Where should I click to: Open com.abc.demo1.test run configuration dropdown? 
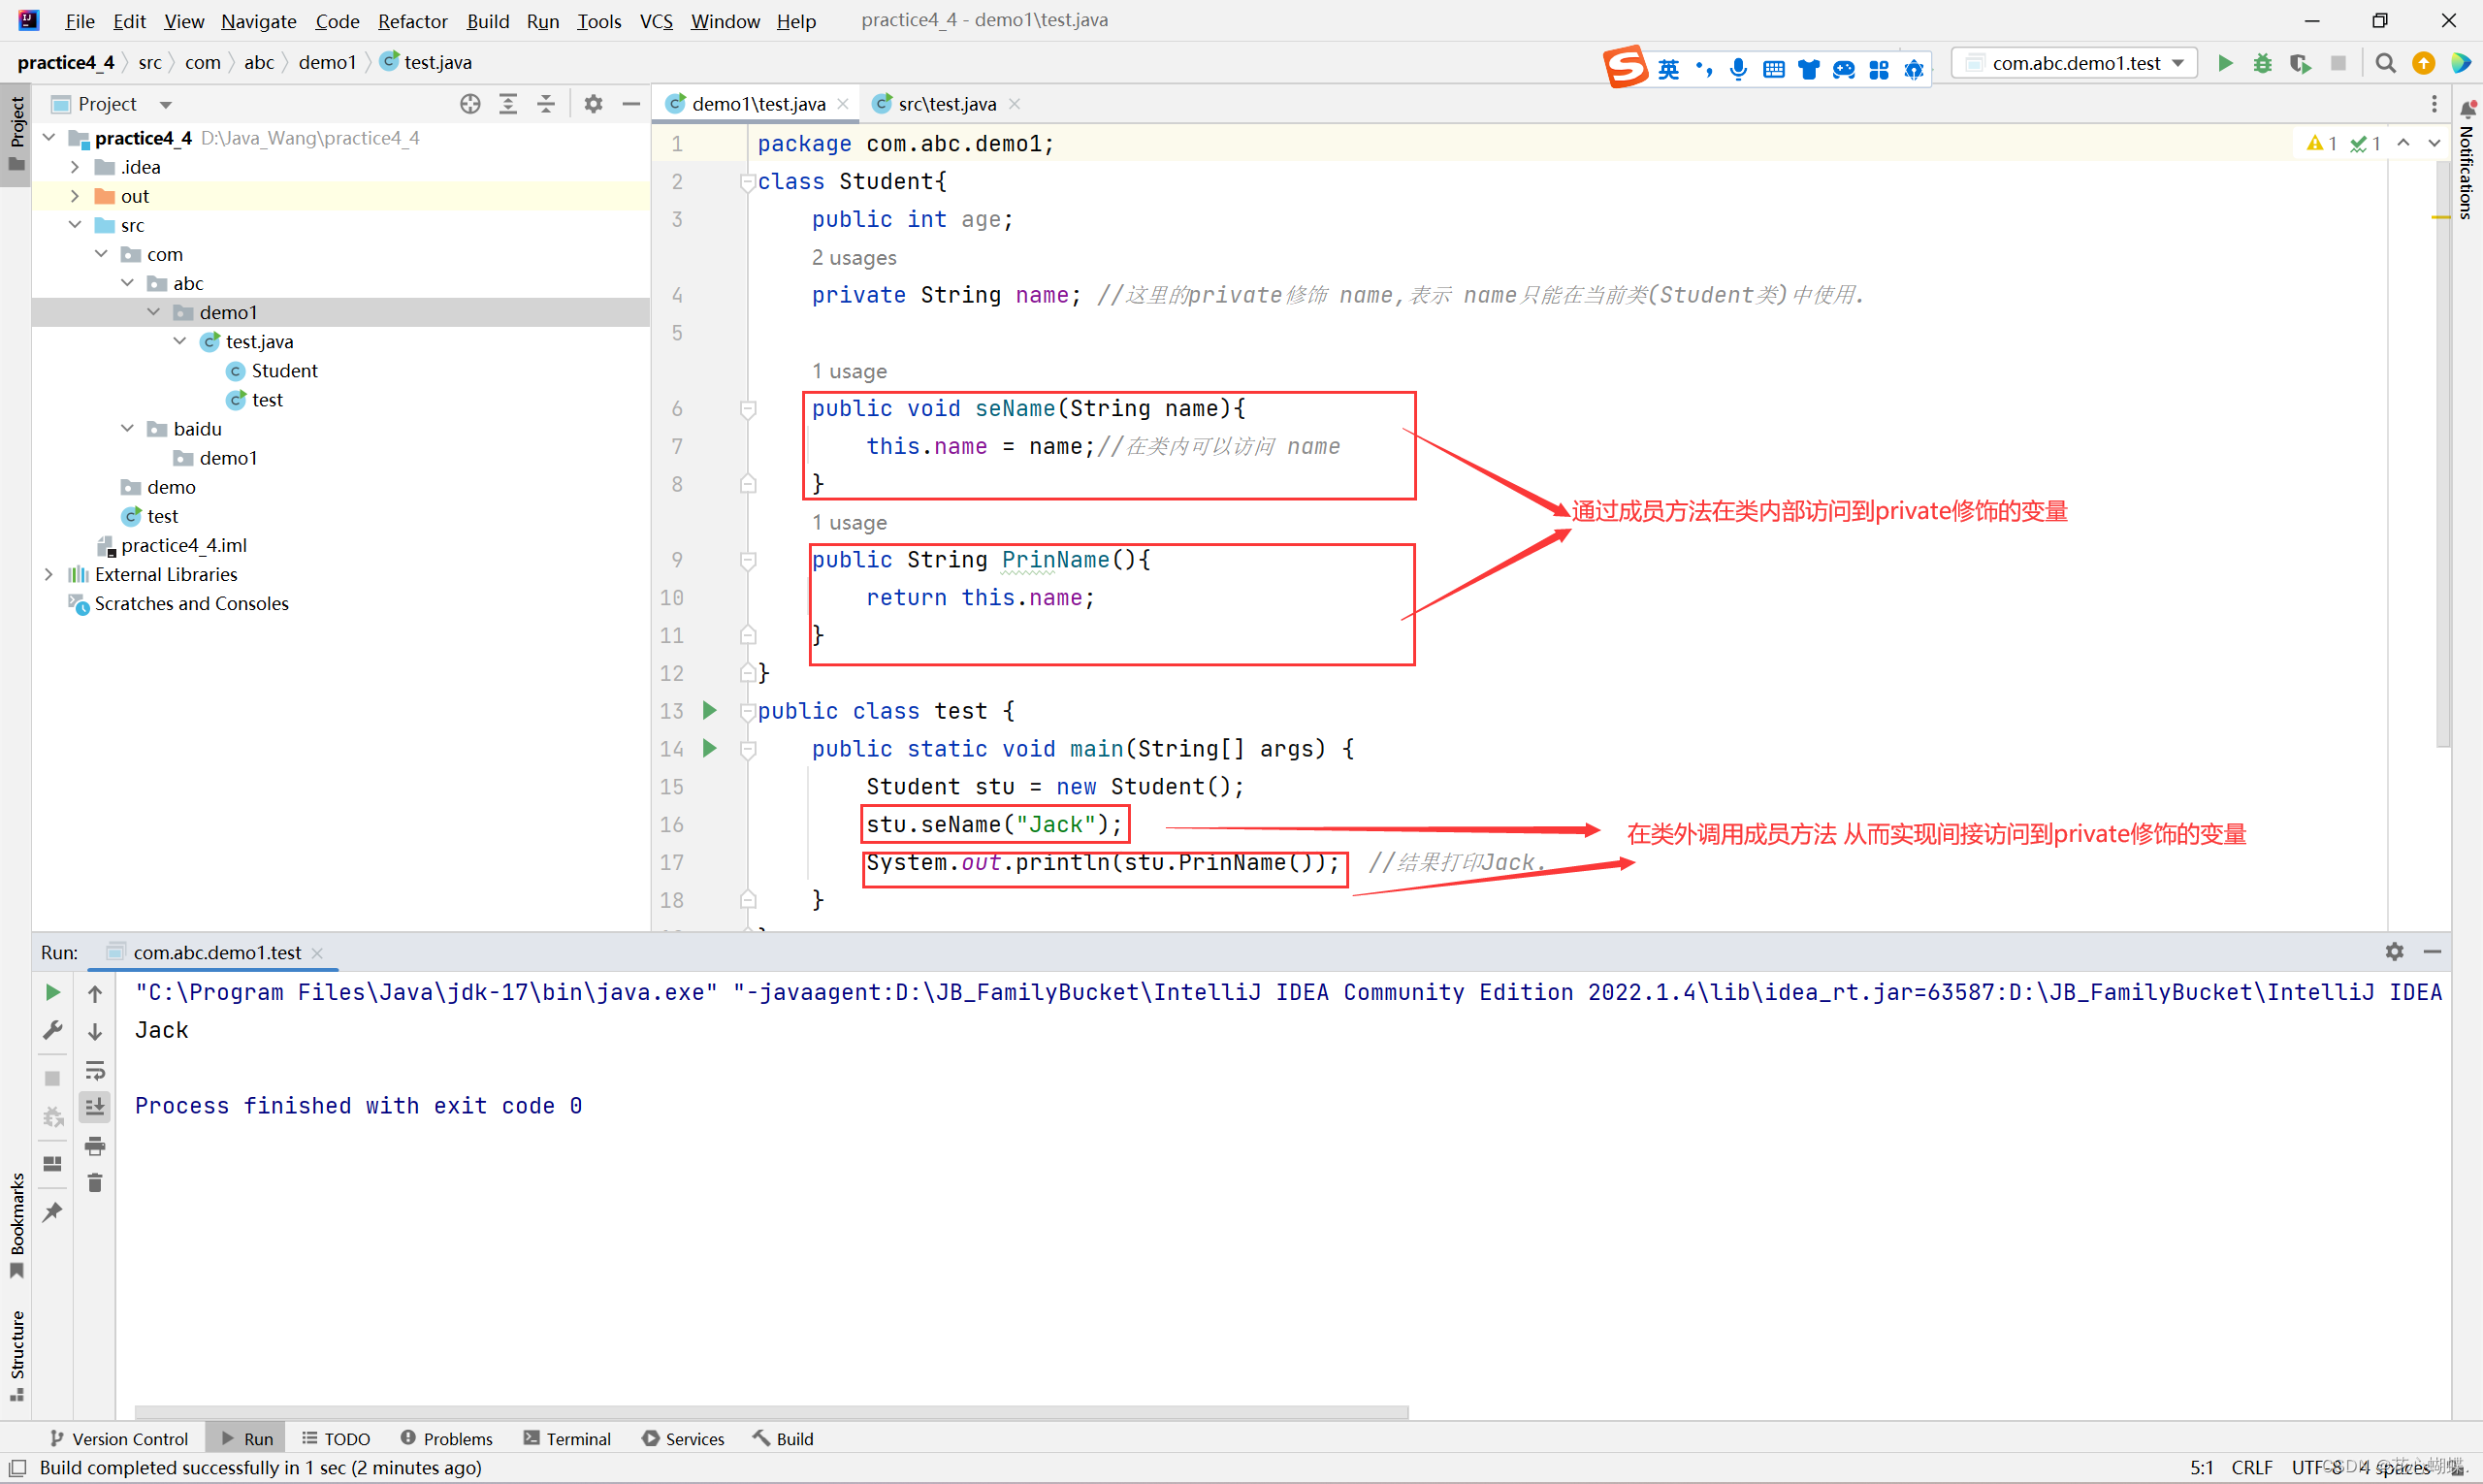[2076, 63]
